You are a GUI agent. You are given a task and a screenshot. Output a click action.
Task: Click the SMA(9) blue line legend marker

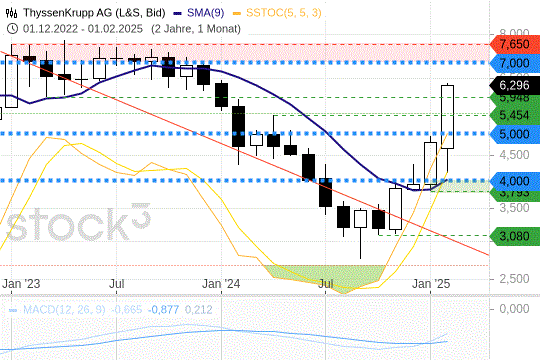[x=178, y=14]
